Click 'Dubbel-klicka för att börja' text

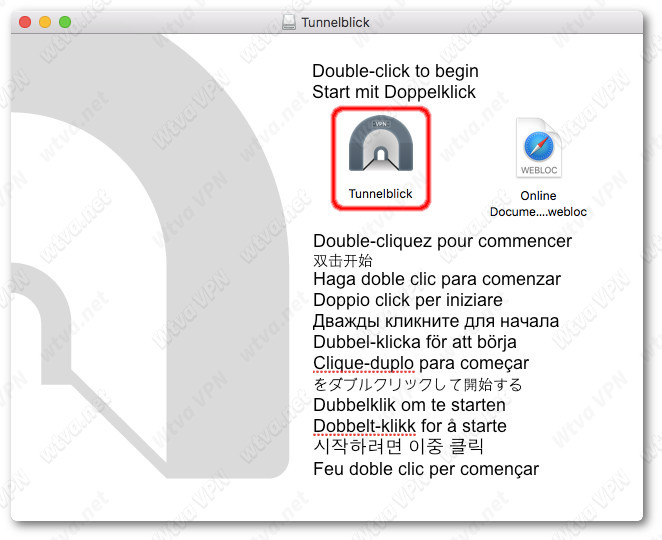coord(415,342)
